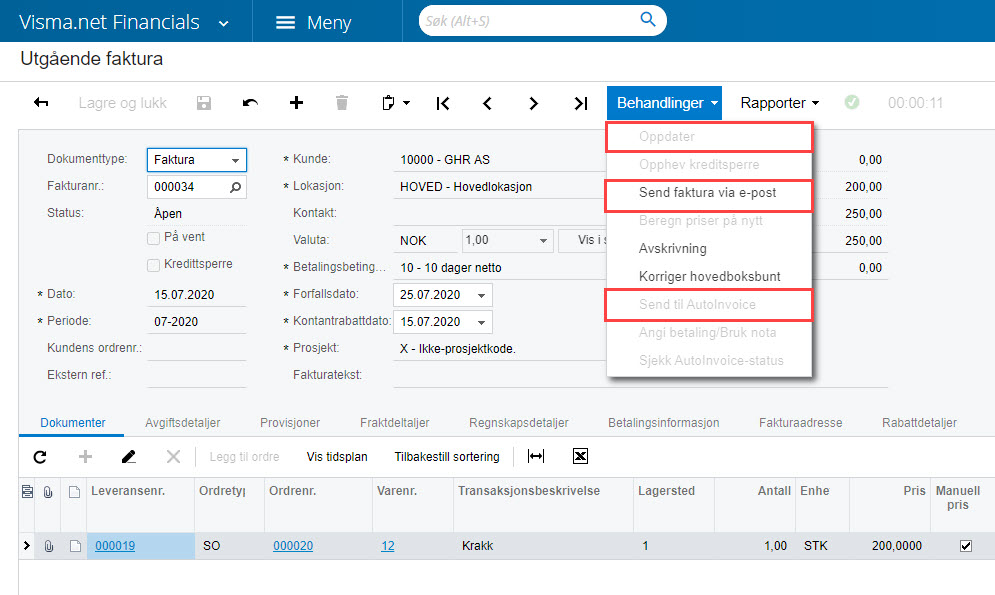Click lookup magnifier in Fakturanr. field

[235, 187]
